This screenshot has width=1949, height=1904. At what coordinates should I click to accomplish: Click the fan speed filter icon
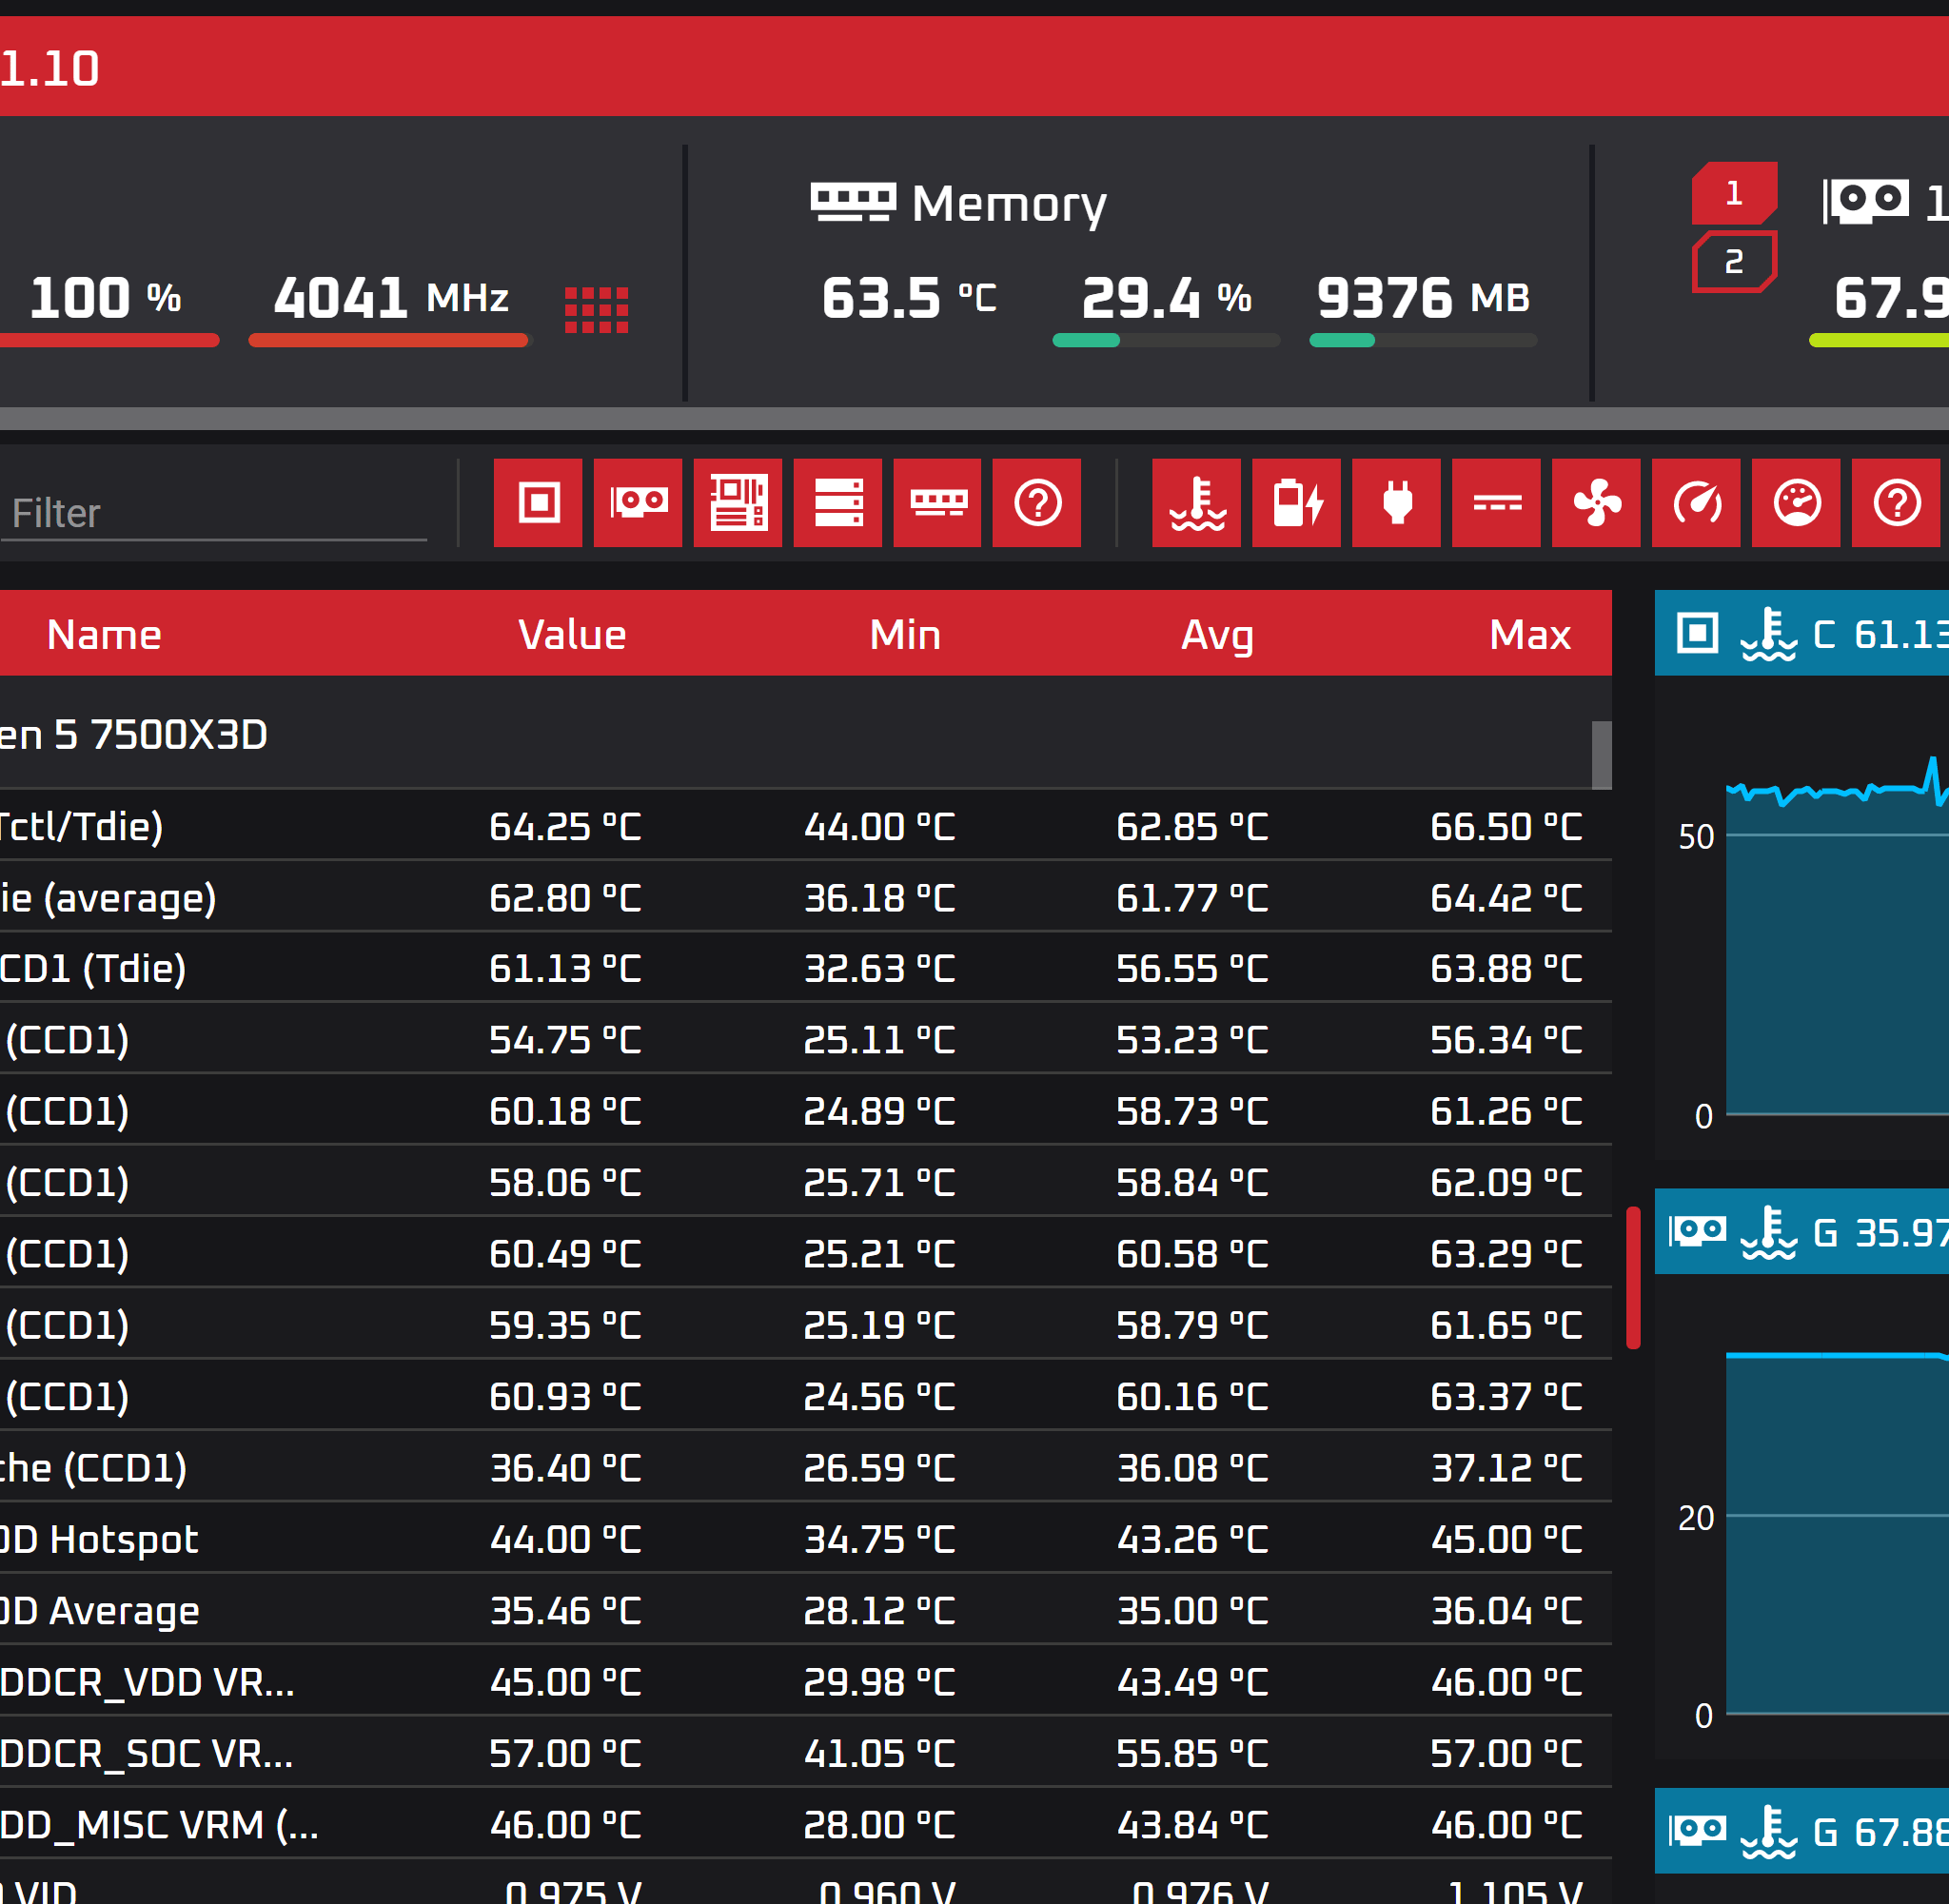1596,502
